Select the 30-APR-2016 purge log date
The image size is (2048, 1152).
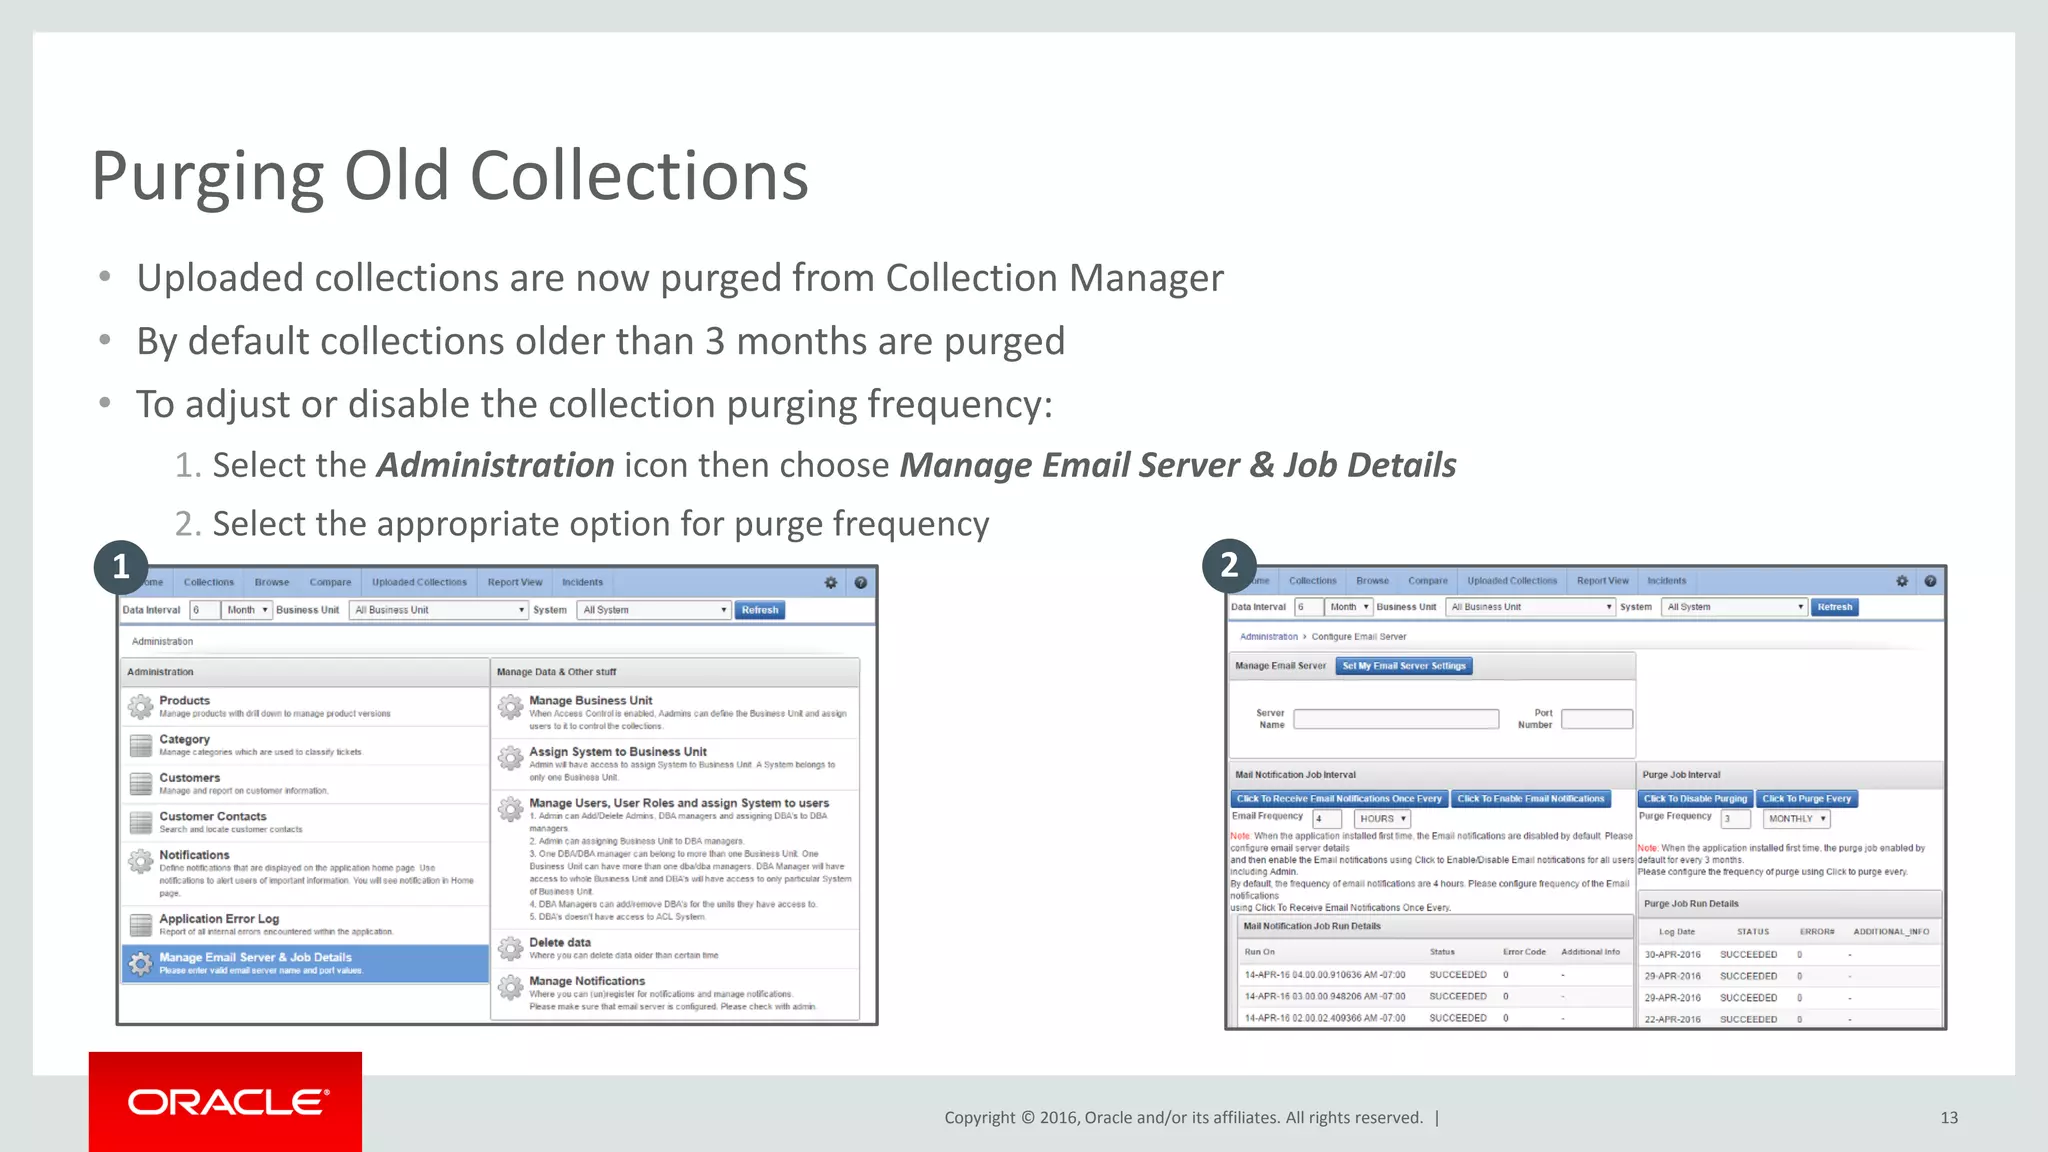[x=1672, y=955]
